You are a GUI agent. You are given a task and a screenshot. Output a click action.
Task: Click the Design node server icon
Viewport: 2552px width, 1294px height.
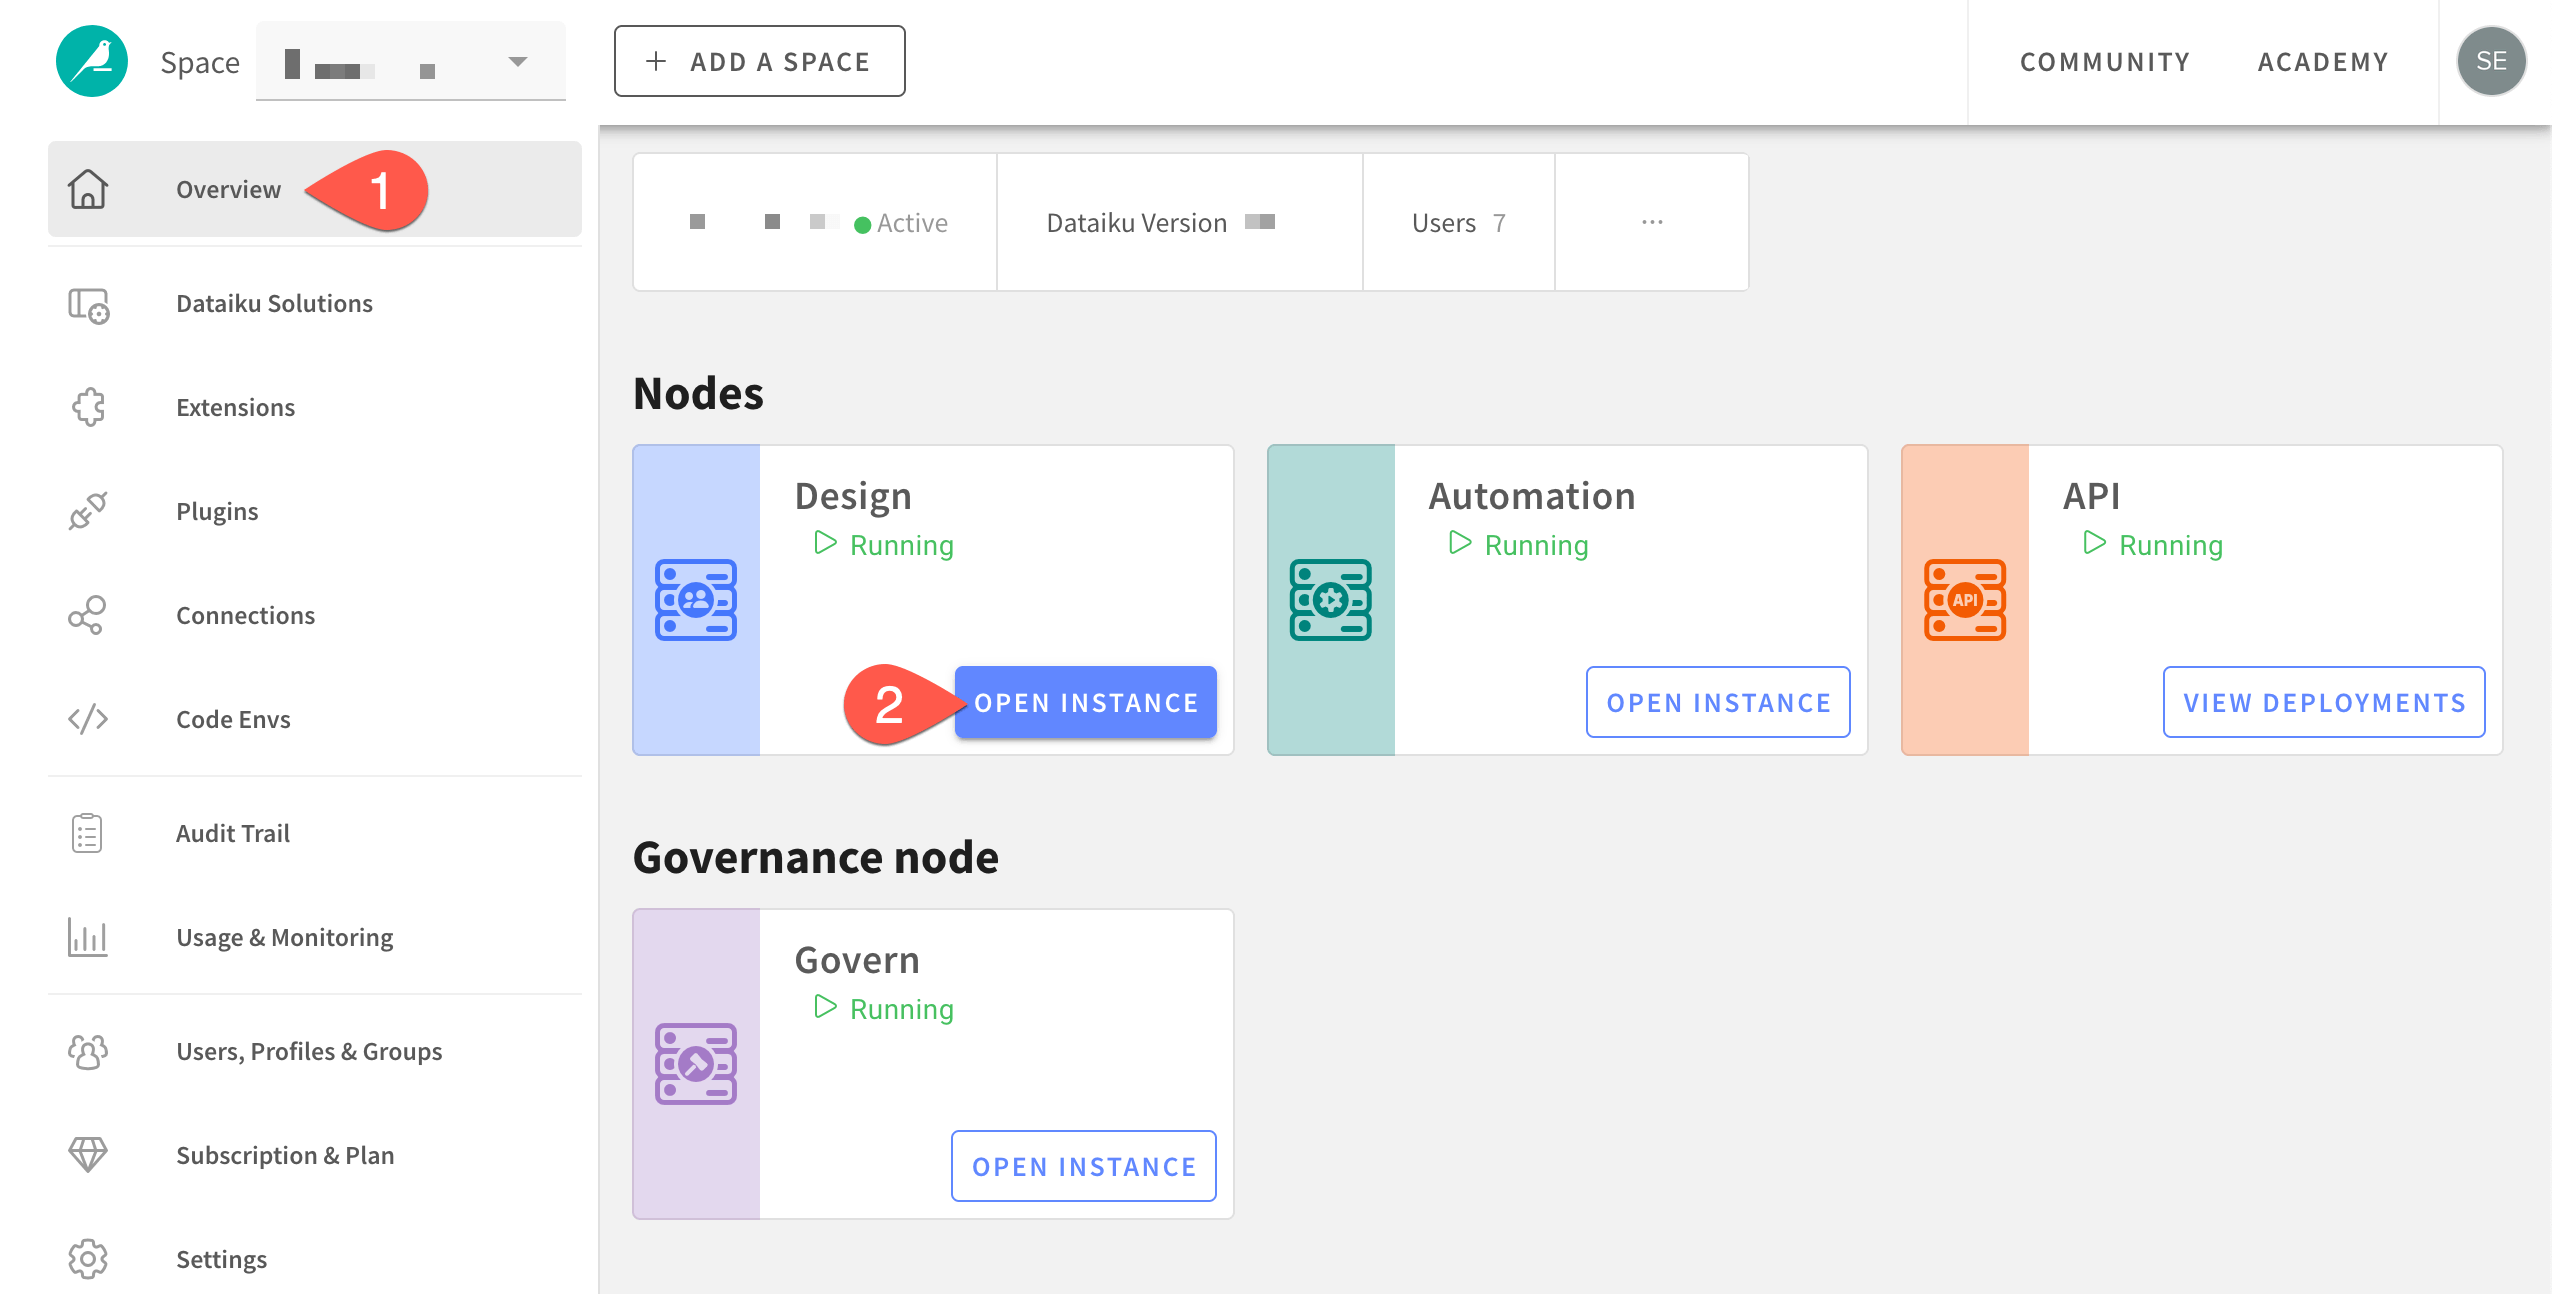(x=696, y=600)
